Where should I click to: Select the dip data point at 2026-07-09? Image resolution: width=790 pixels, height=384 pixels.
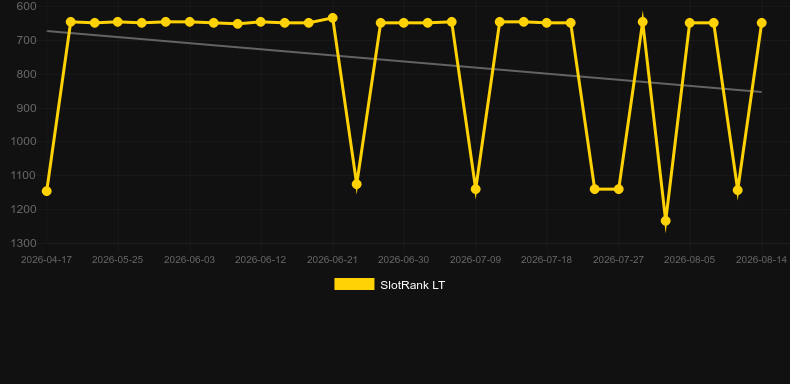(476, 189)
